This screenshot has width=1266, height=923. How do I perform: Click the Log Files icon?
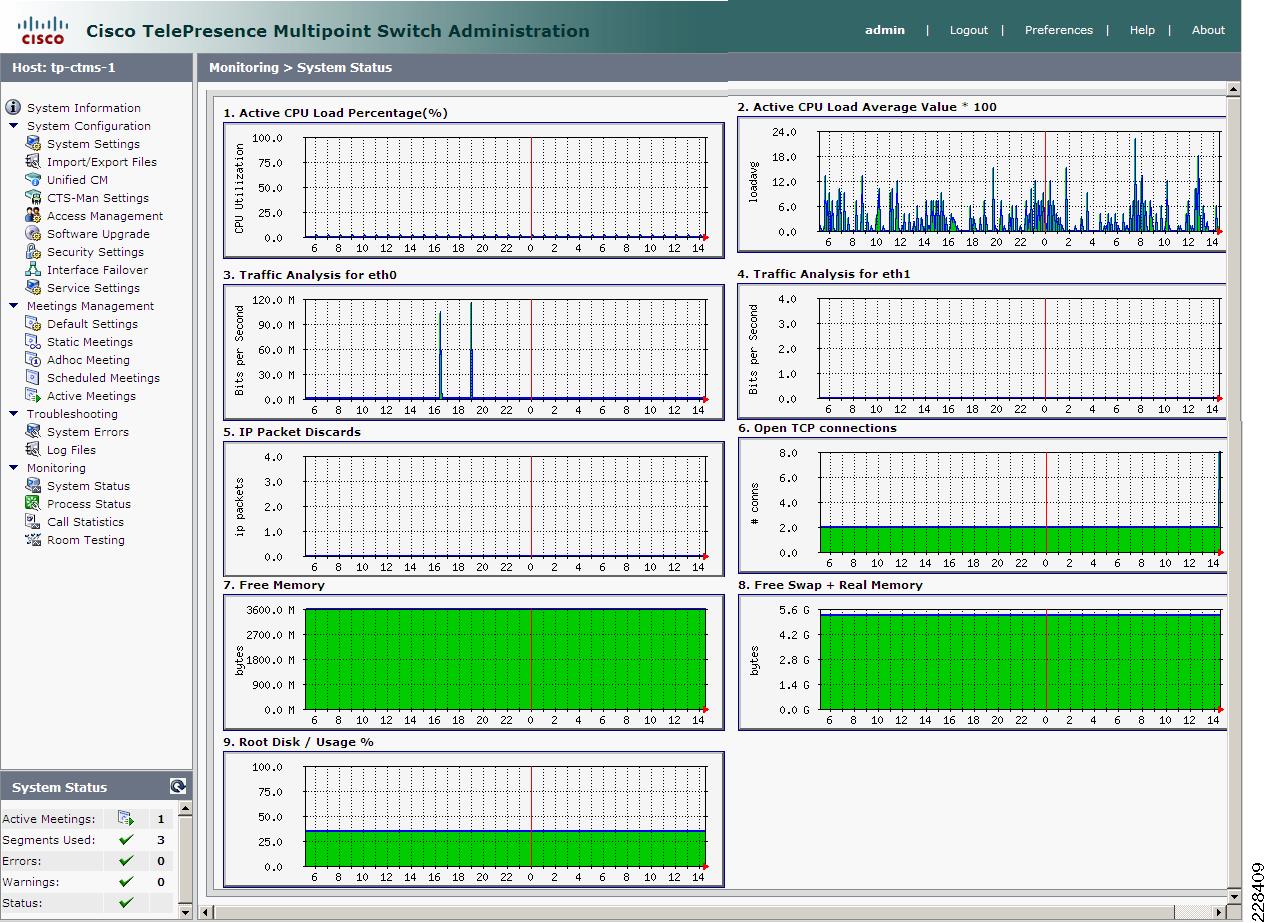33,450
